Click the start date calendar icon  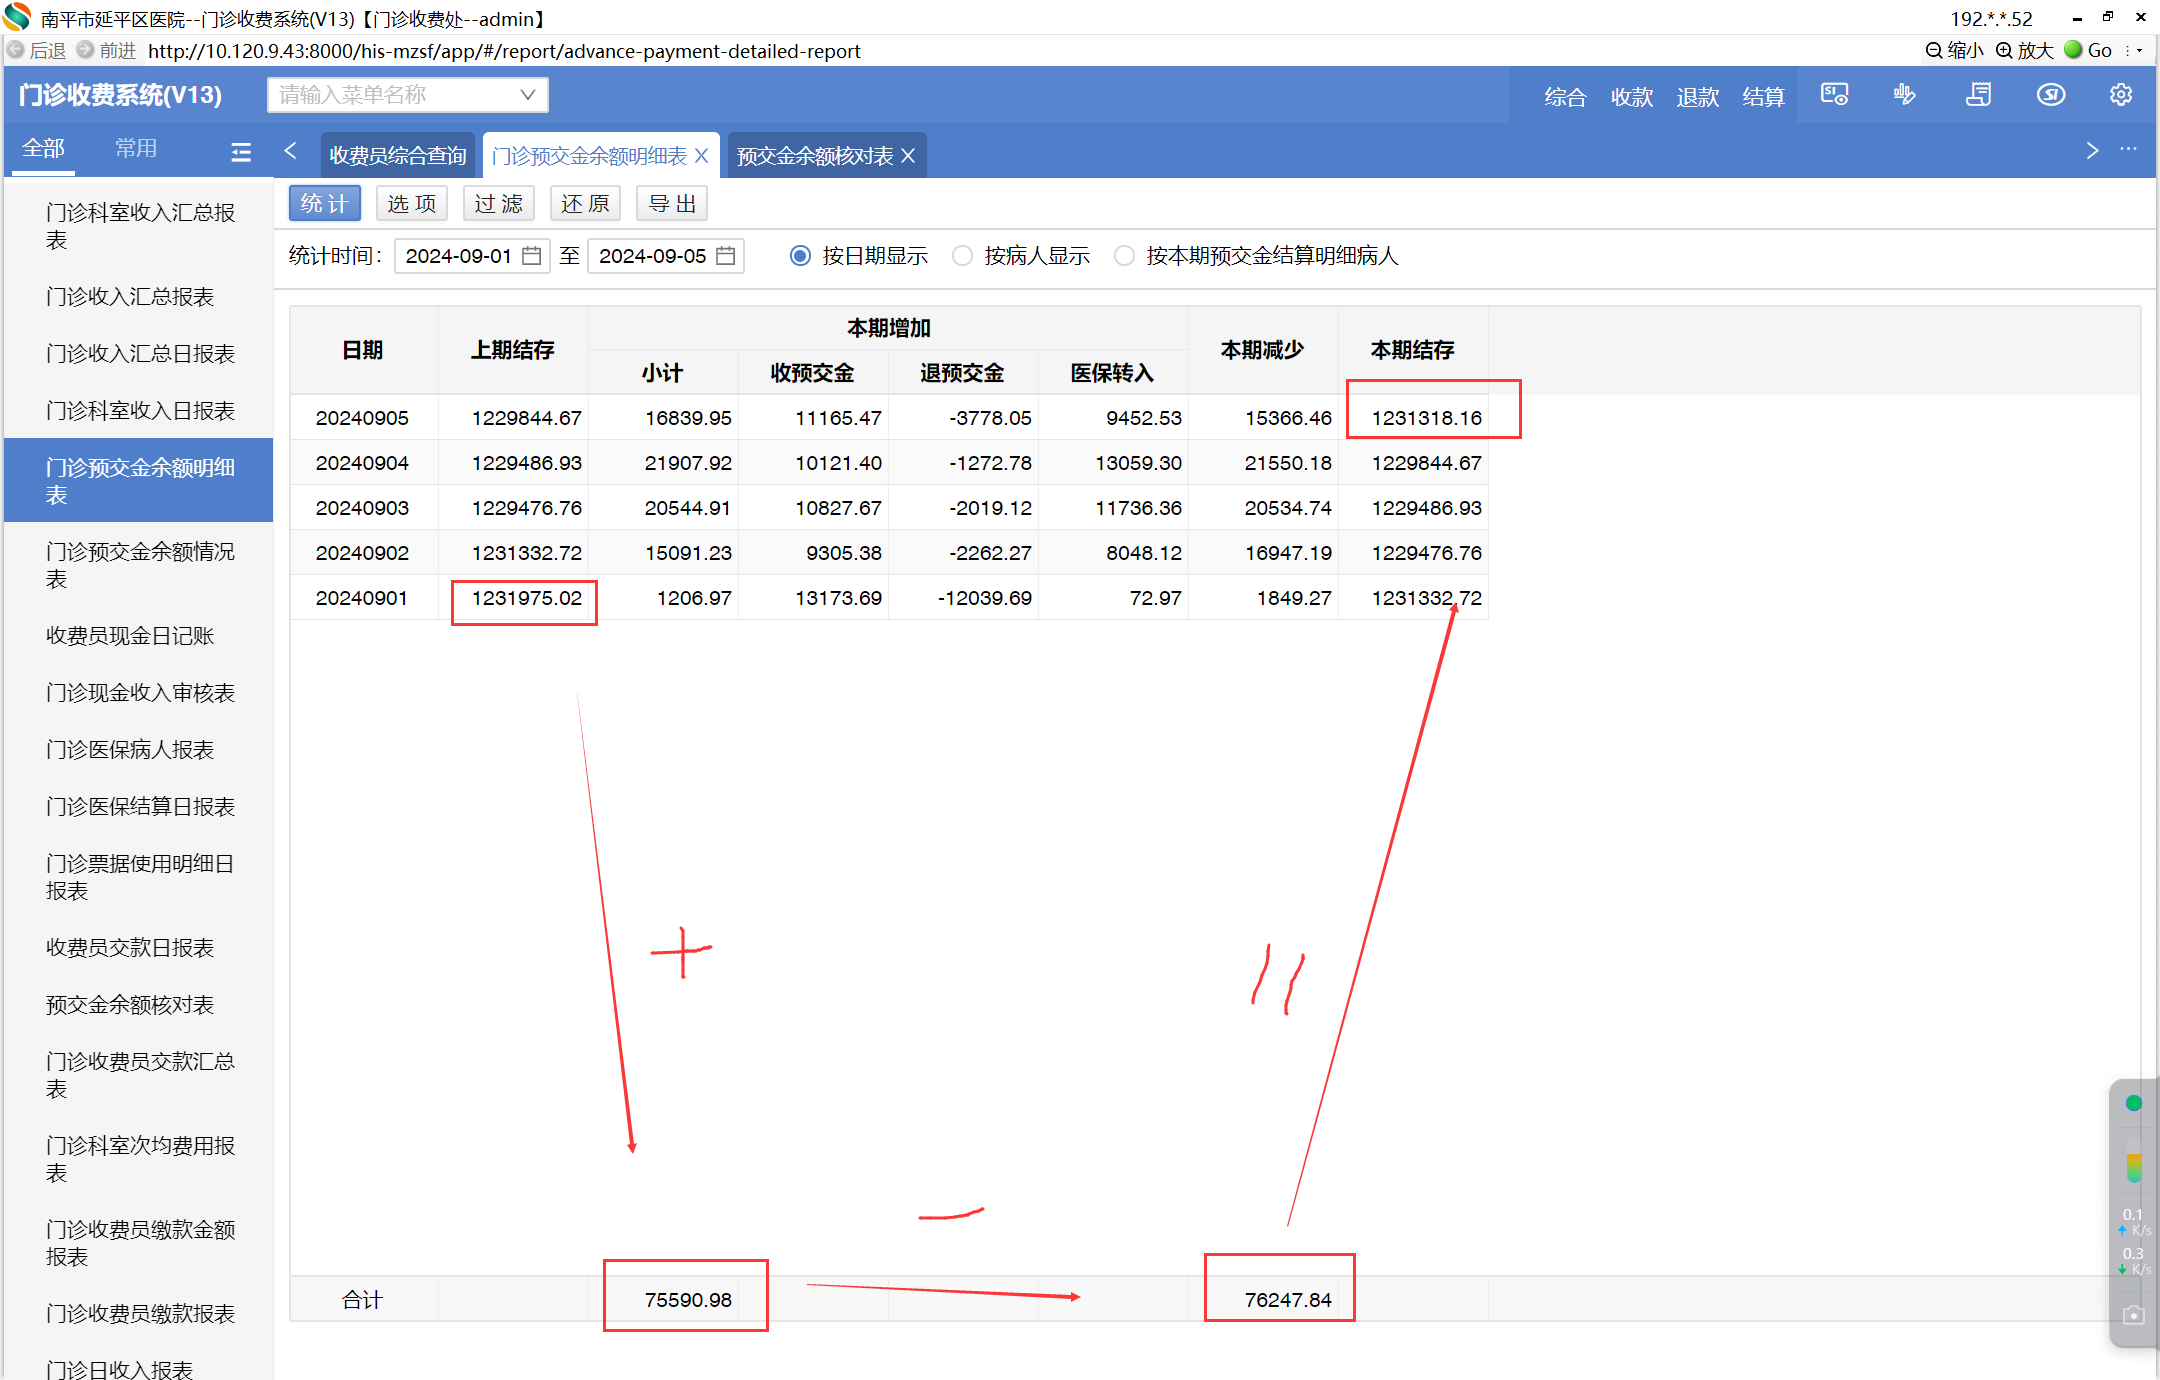tap(532, 256)
